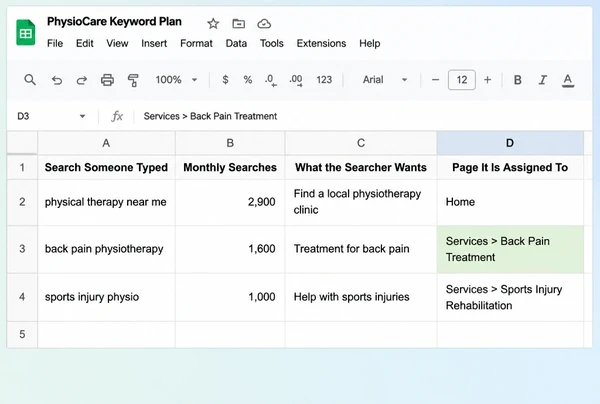Viewport: 600px width, 404px height.
Task: Click the 'Monthly Searches' header cell
Action: tap(230, 167)
